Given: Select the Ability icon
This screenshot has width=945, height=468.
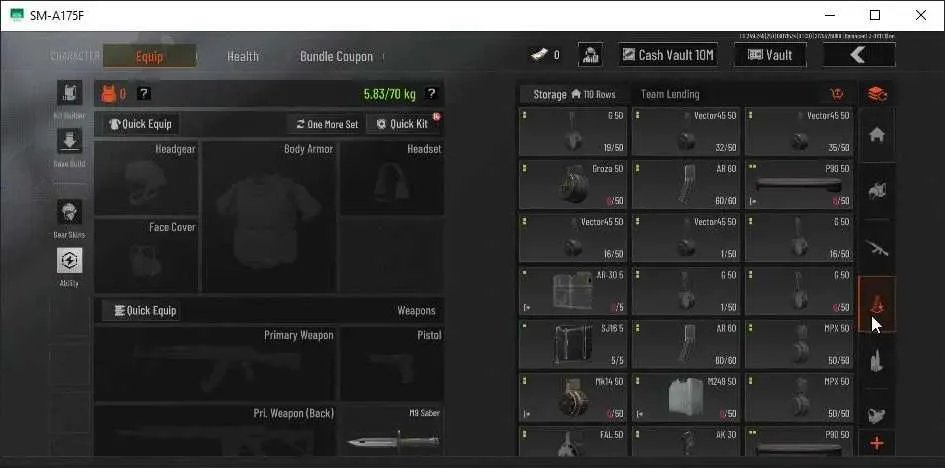Looking at the screenshot, I should click(69, 260).
